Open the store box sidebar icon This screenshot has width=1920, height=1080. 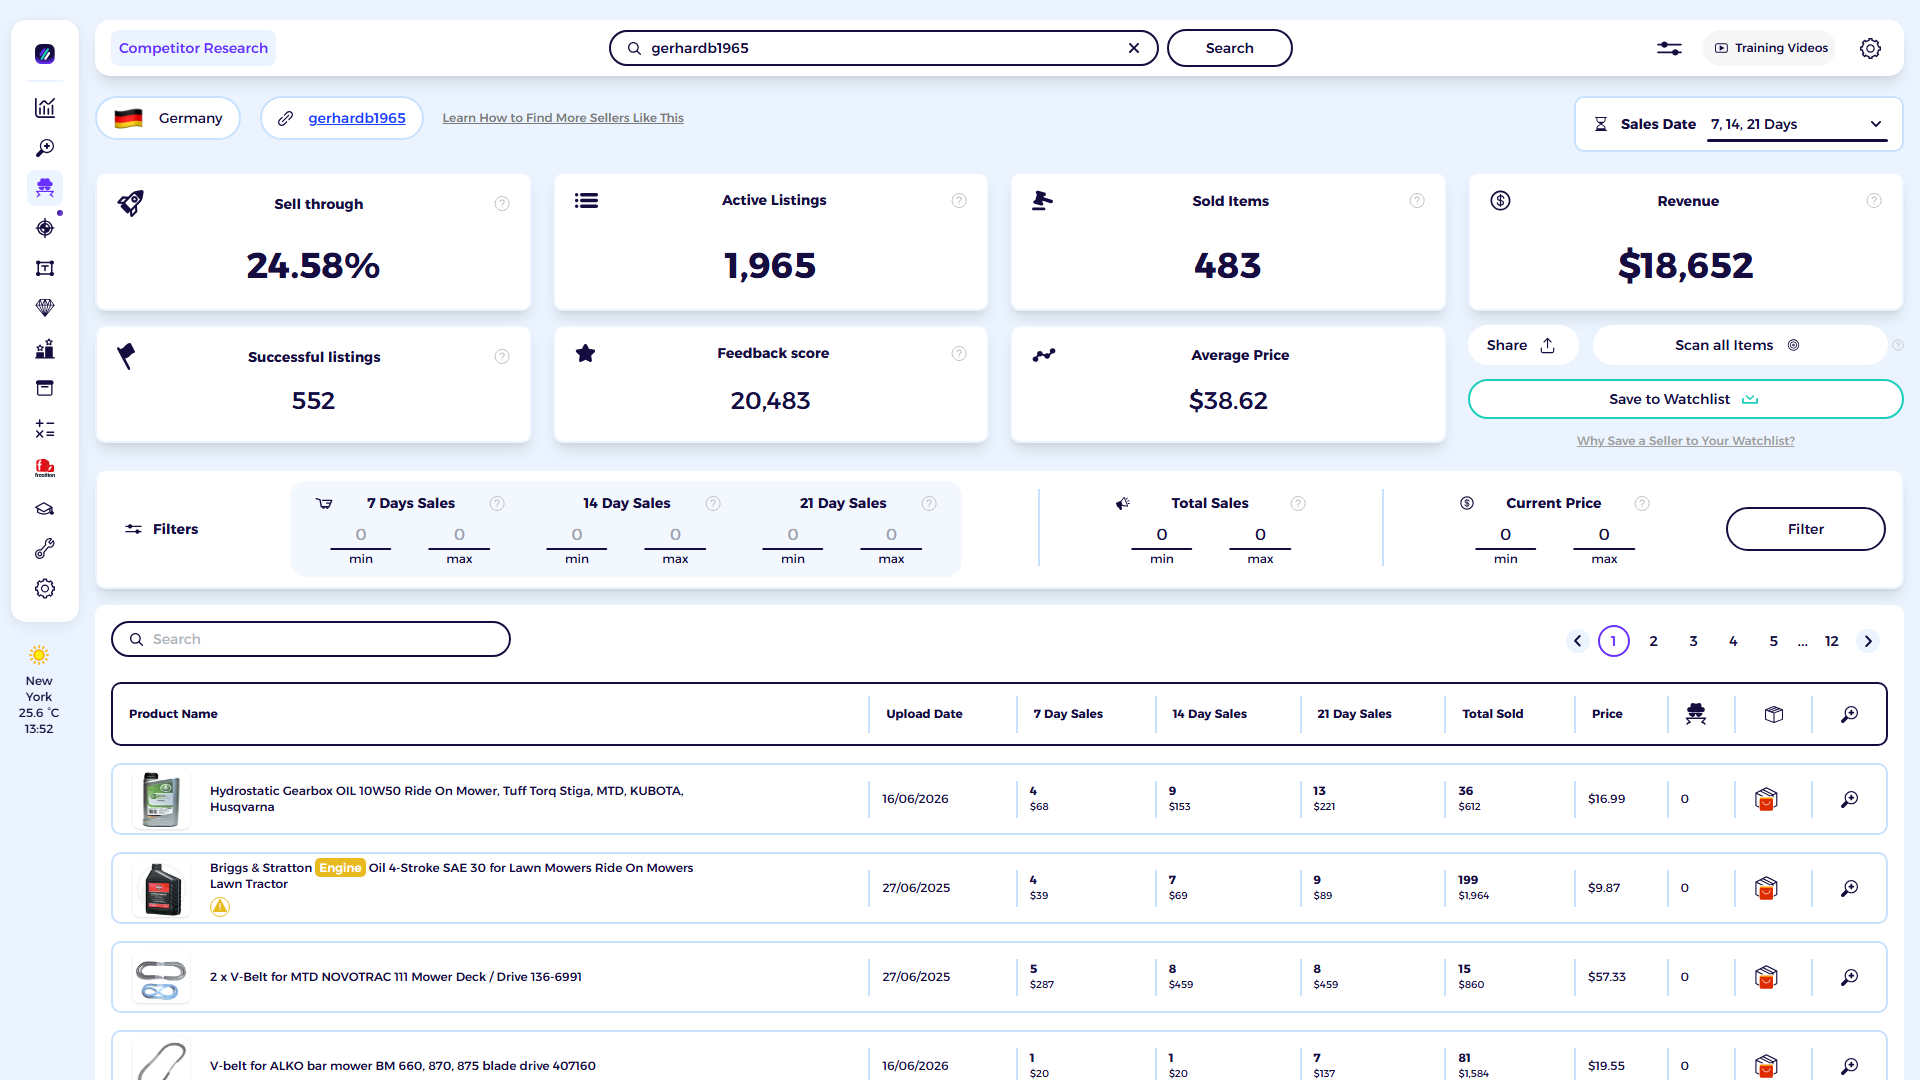click(45, 388)
